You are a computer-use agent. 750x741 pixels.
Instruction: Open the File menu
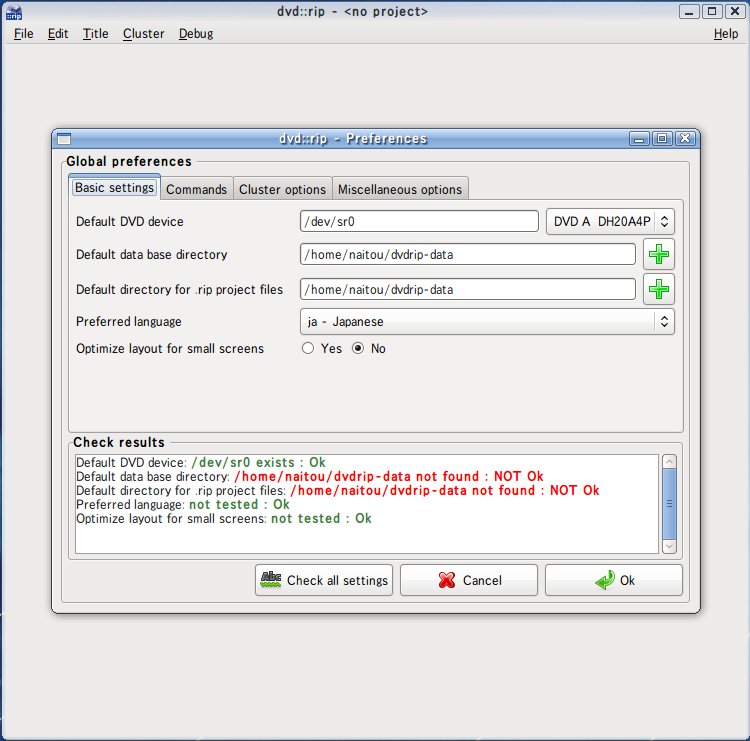pos(23,34)
